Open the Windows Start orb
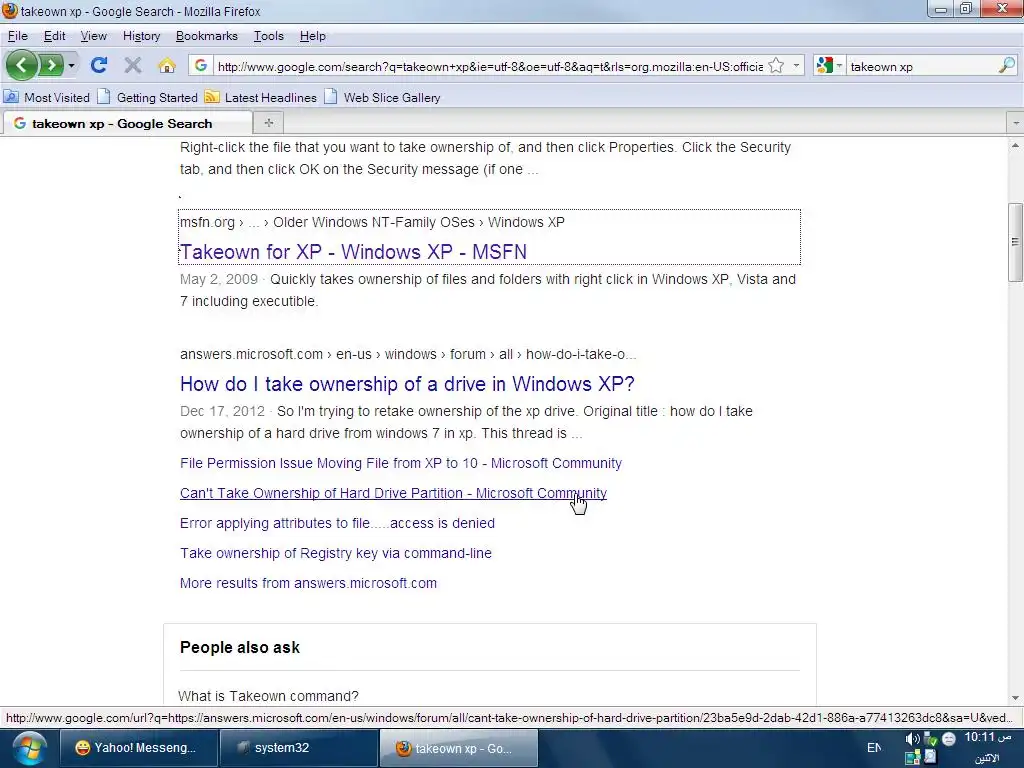 (29, 748)
